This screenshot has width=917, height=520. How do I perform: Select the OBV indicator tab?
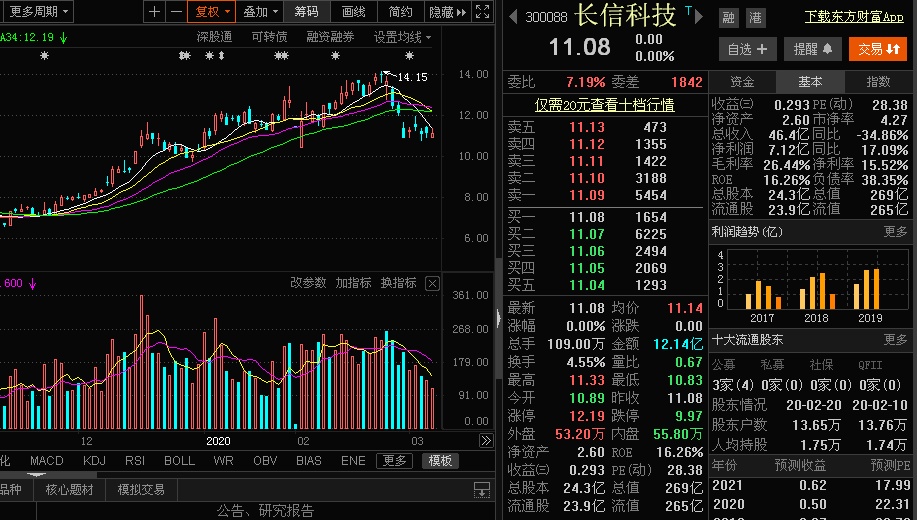(x=265, y=461)
